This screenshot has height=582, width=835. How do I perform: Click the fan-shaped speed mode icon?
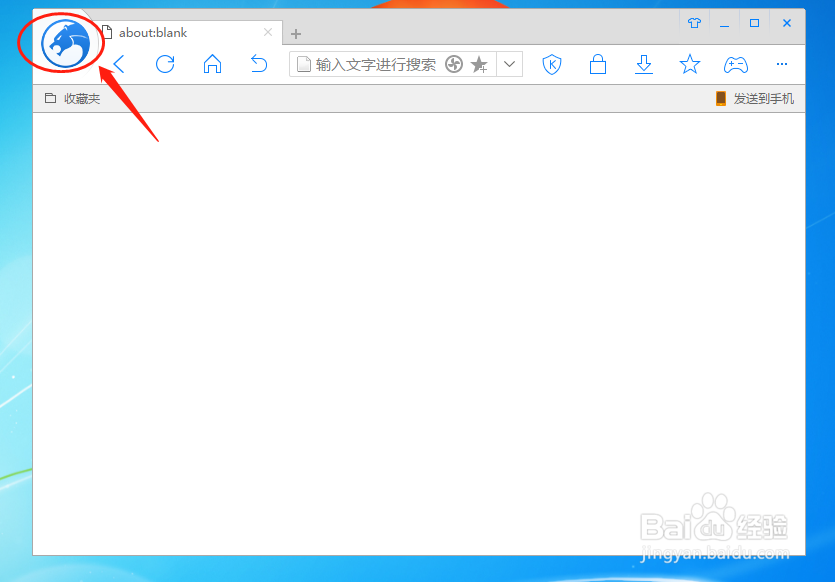(454, 64)
